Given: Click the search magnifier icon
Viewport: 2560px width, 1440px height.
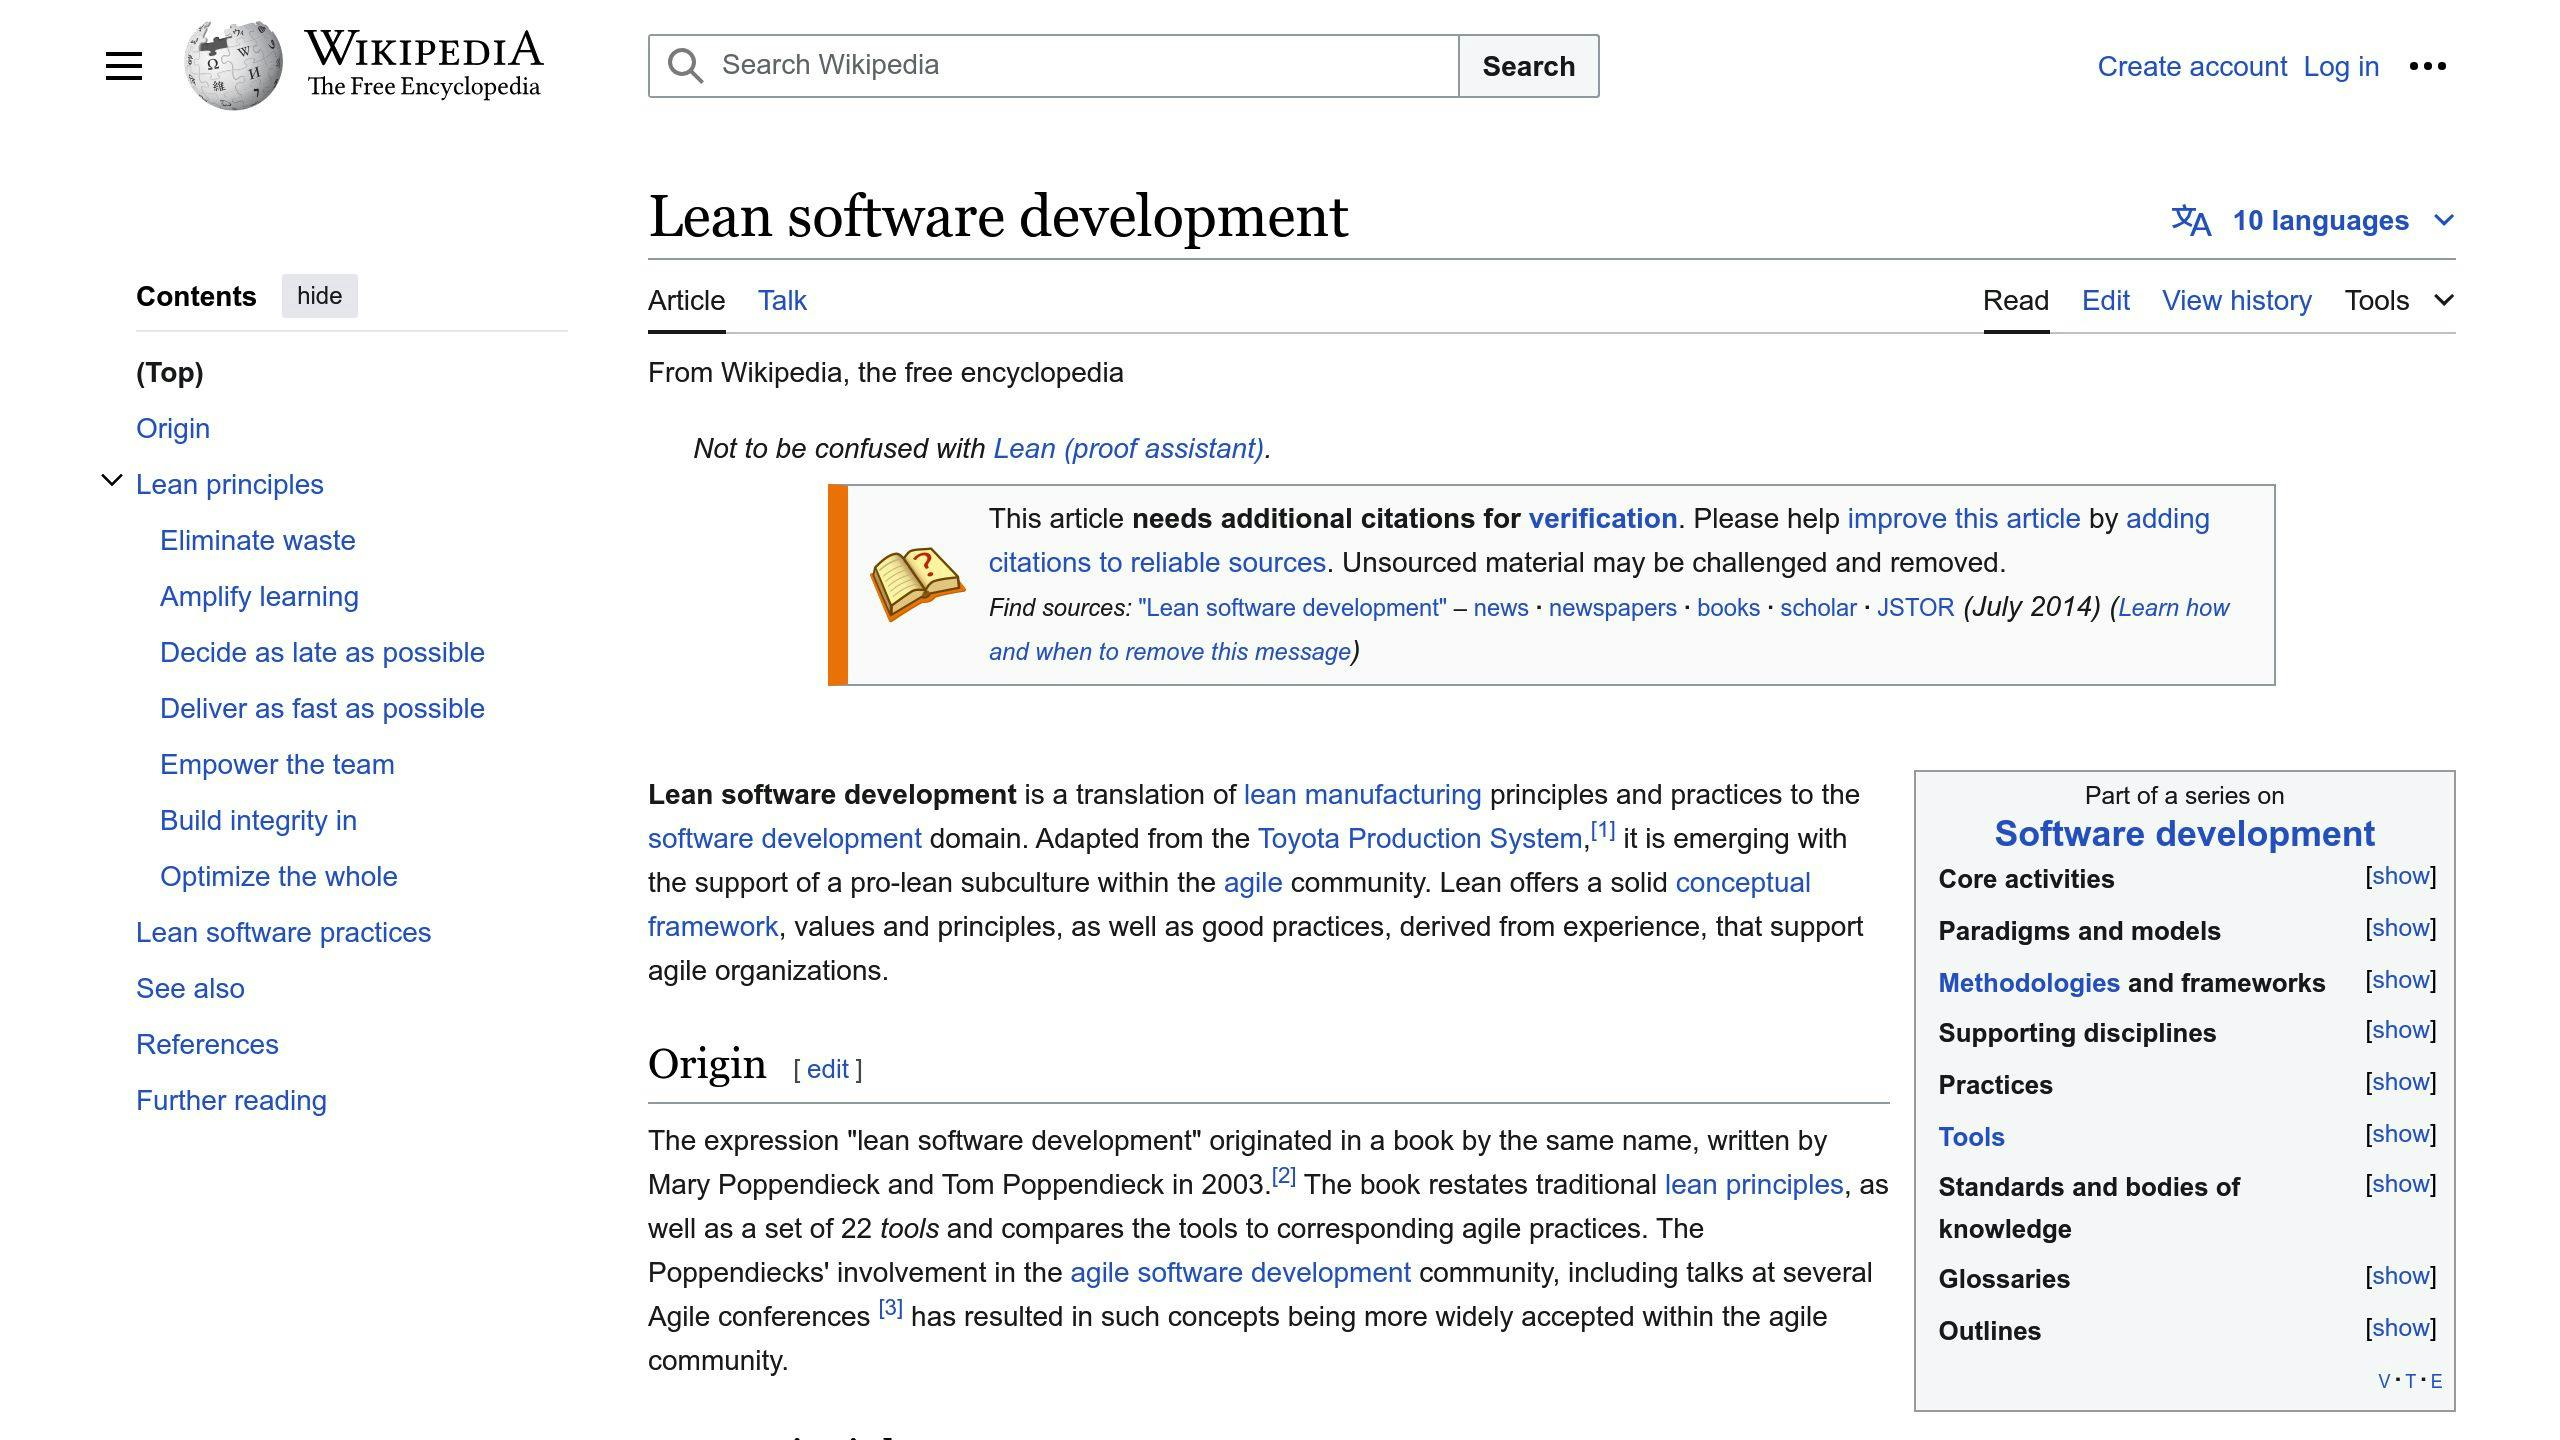Looking at the screenshot, I should [684, 64].
